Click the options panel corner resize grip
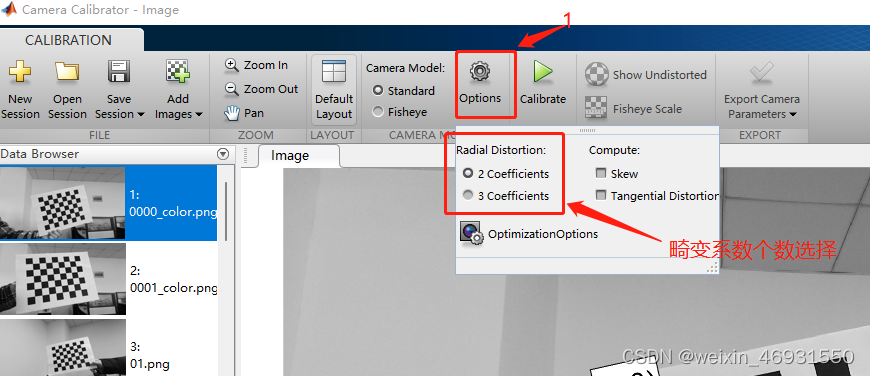This screenshot has width=870, height=376. pos(712,268)
